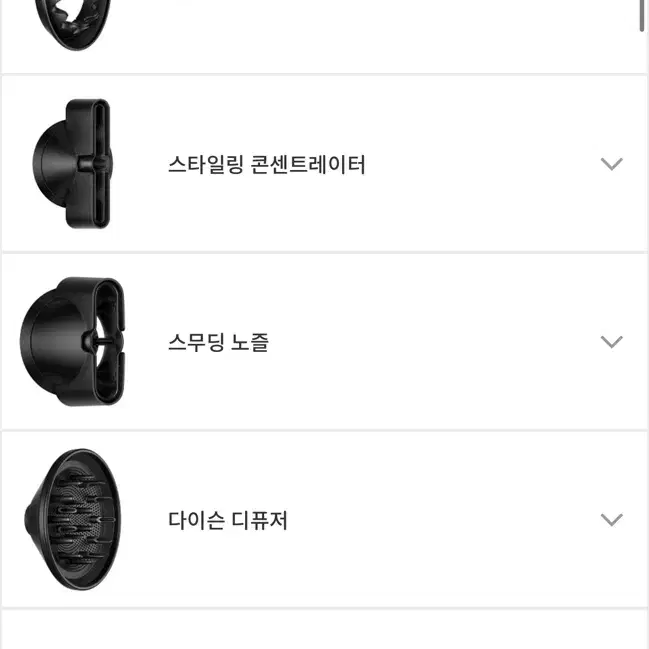Click the Dyson diffuser attachment image
649x649 pixels.
[73, 519]
